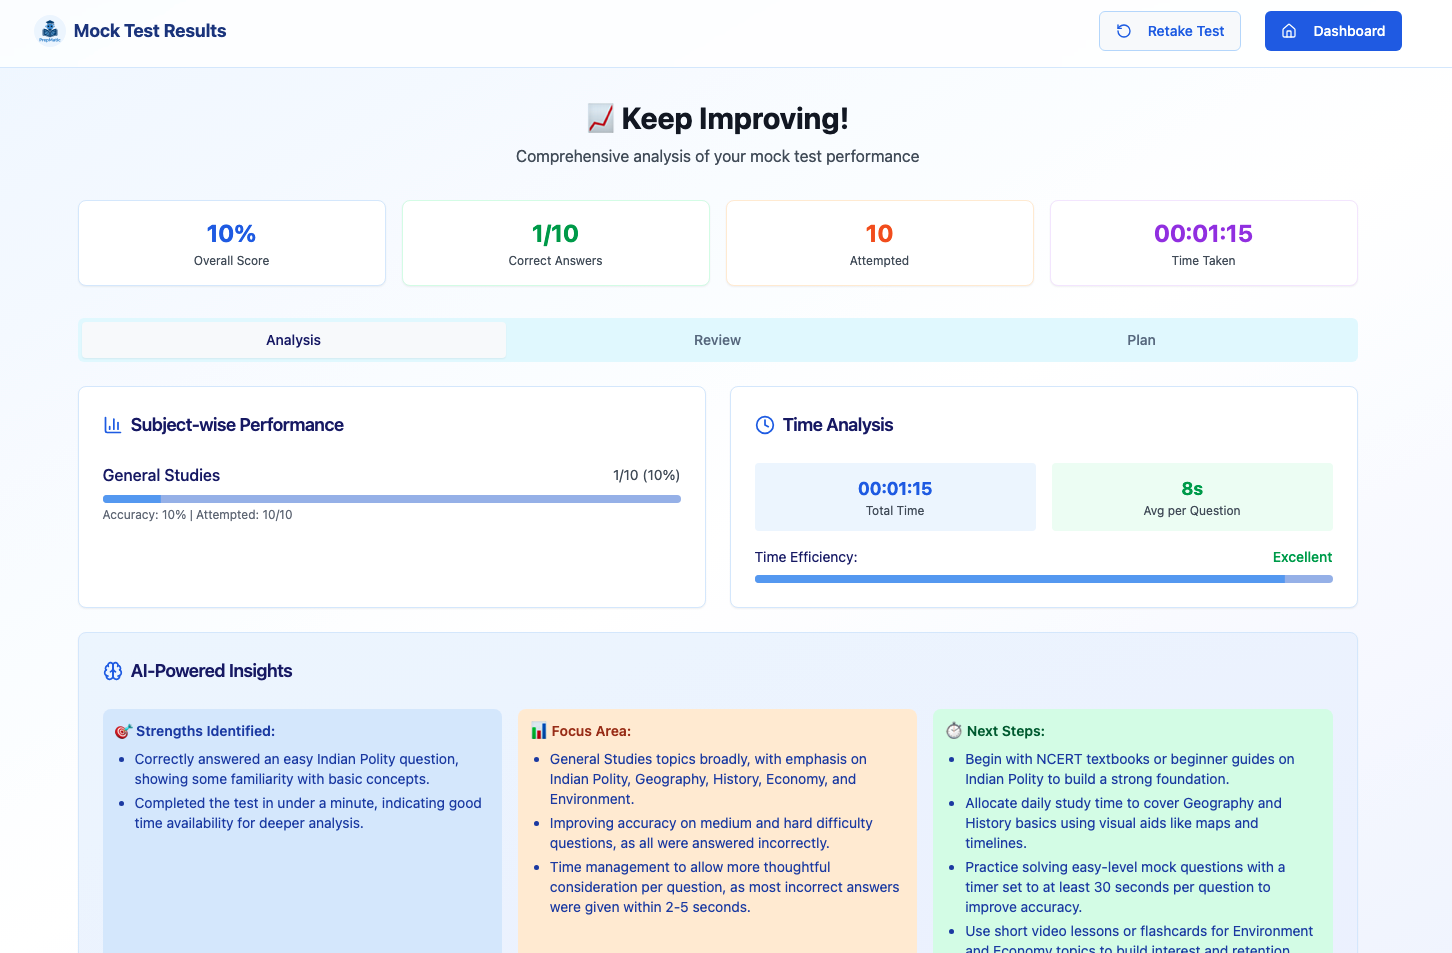1452x953 pixels.
Task: Click the 8s Avg per Question tile
Action: pos(1192,497)
